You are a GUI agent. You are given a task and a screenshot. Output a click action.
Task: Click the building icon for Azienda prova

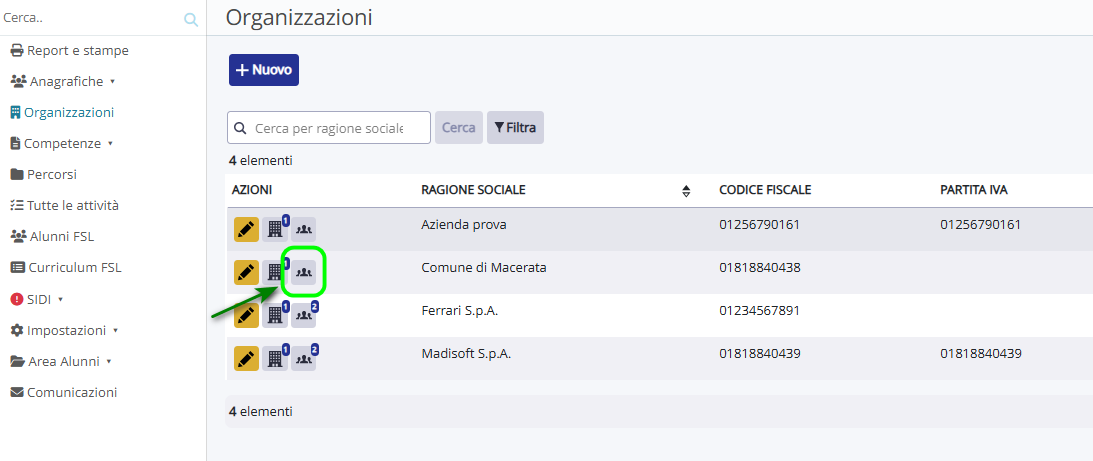pos(274,229)
